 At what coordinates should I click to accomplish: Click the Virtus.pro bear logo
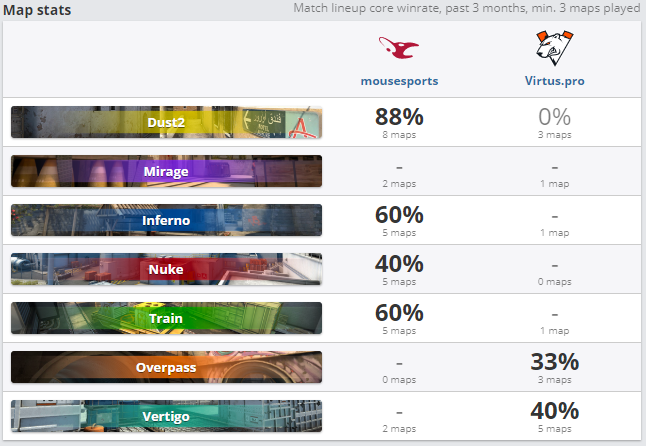click(554, 47)
